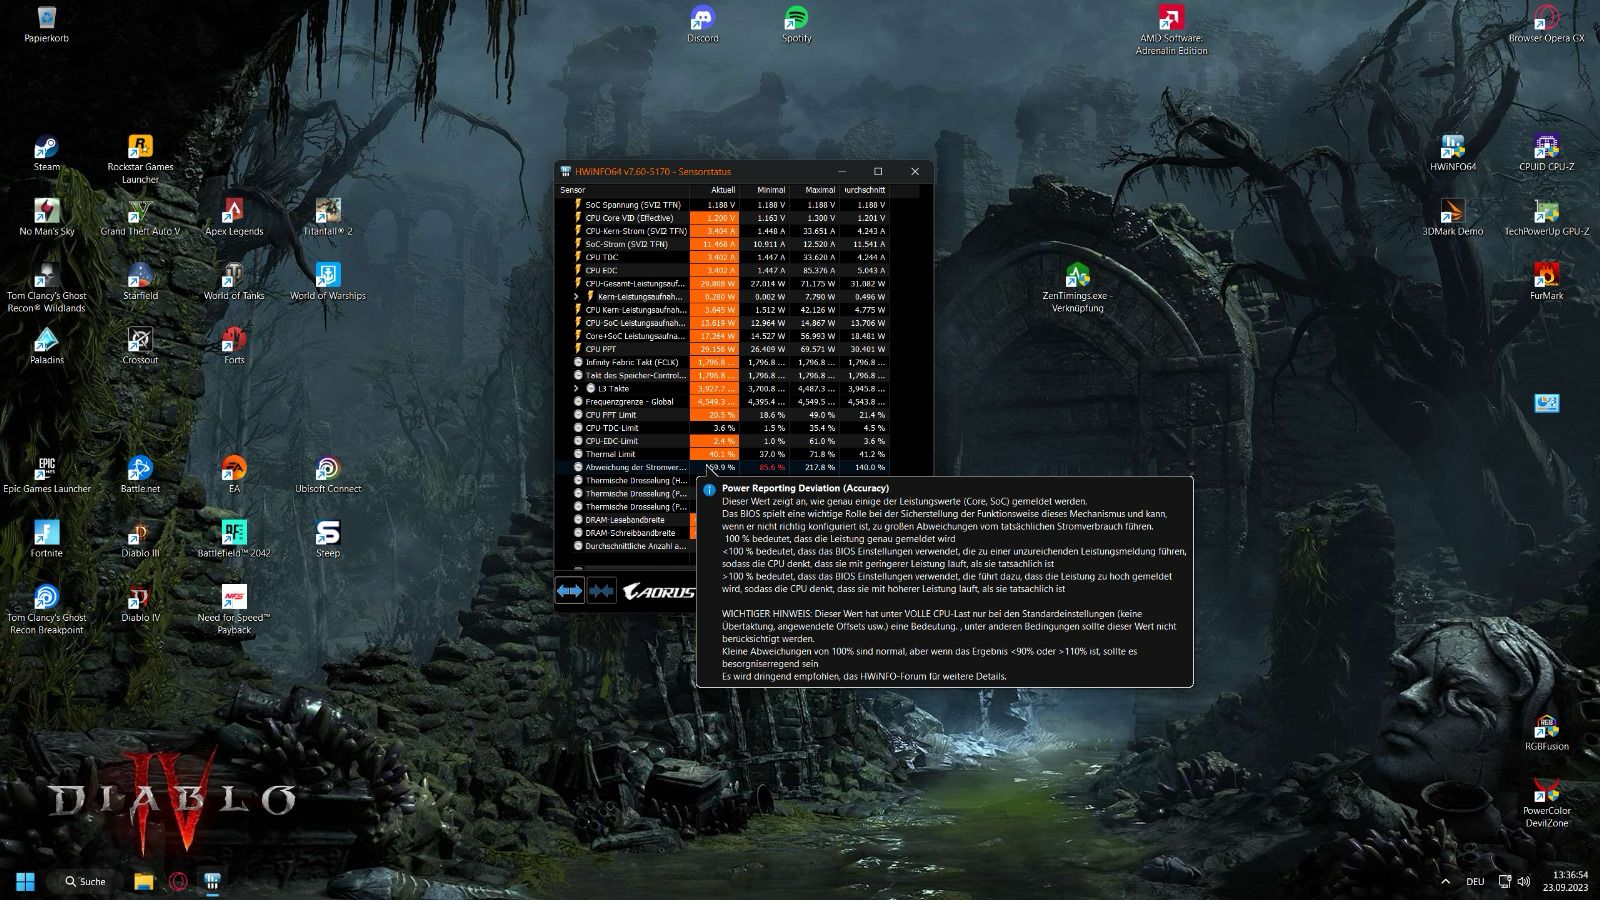Select the Fortnite desktop icon
The image size is (1600, 900).
coord(46,538)
